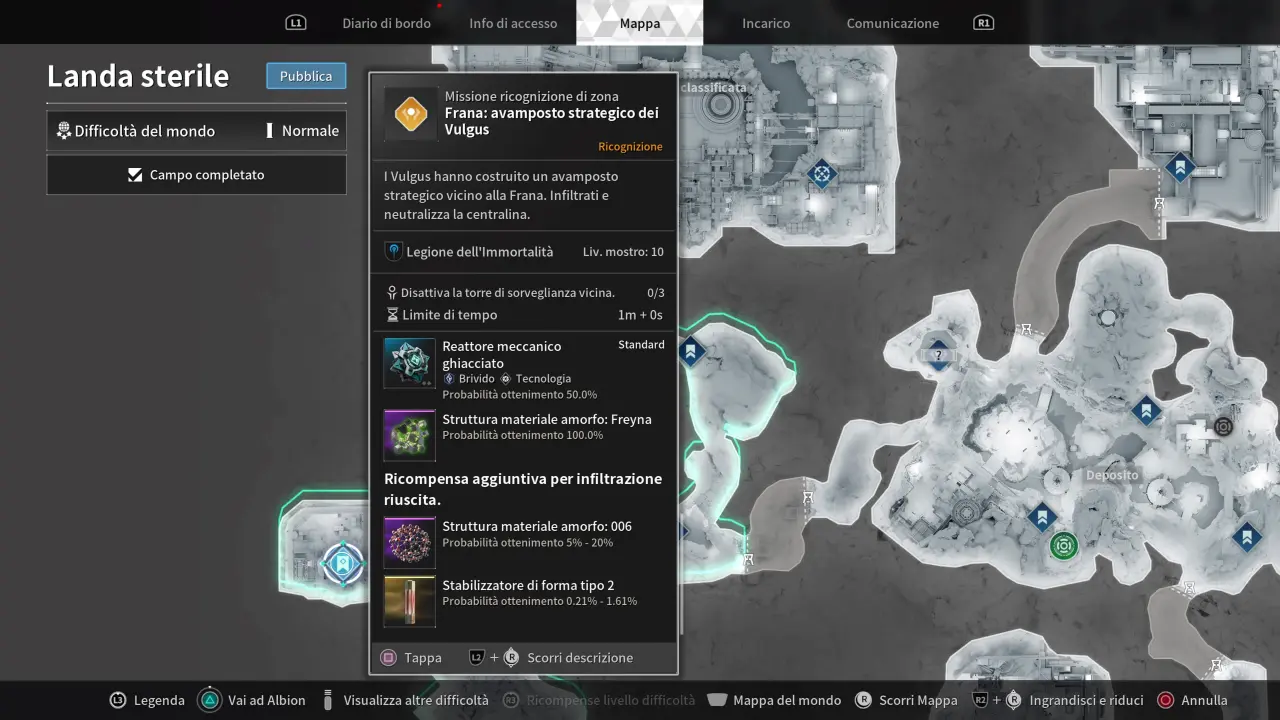This screenshot has height=720, width=1280.
Task: Open Mappa del mondo with touchpad prompt
Action: (773, 700)
